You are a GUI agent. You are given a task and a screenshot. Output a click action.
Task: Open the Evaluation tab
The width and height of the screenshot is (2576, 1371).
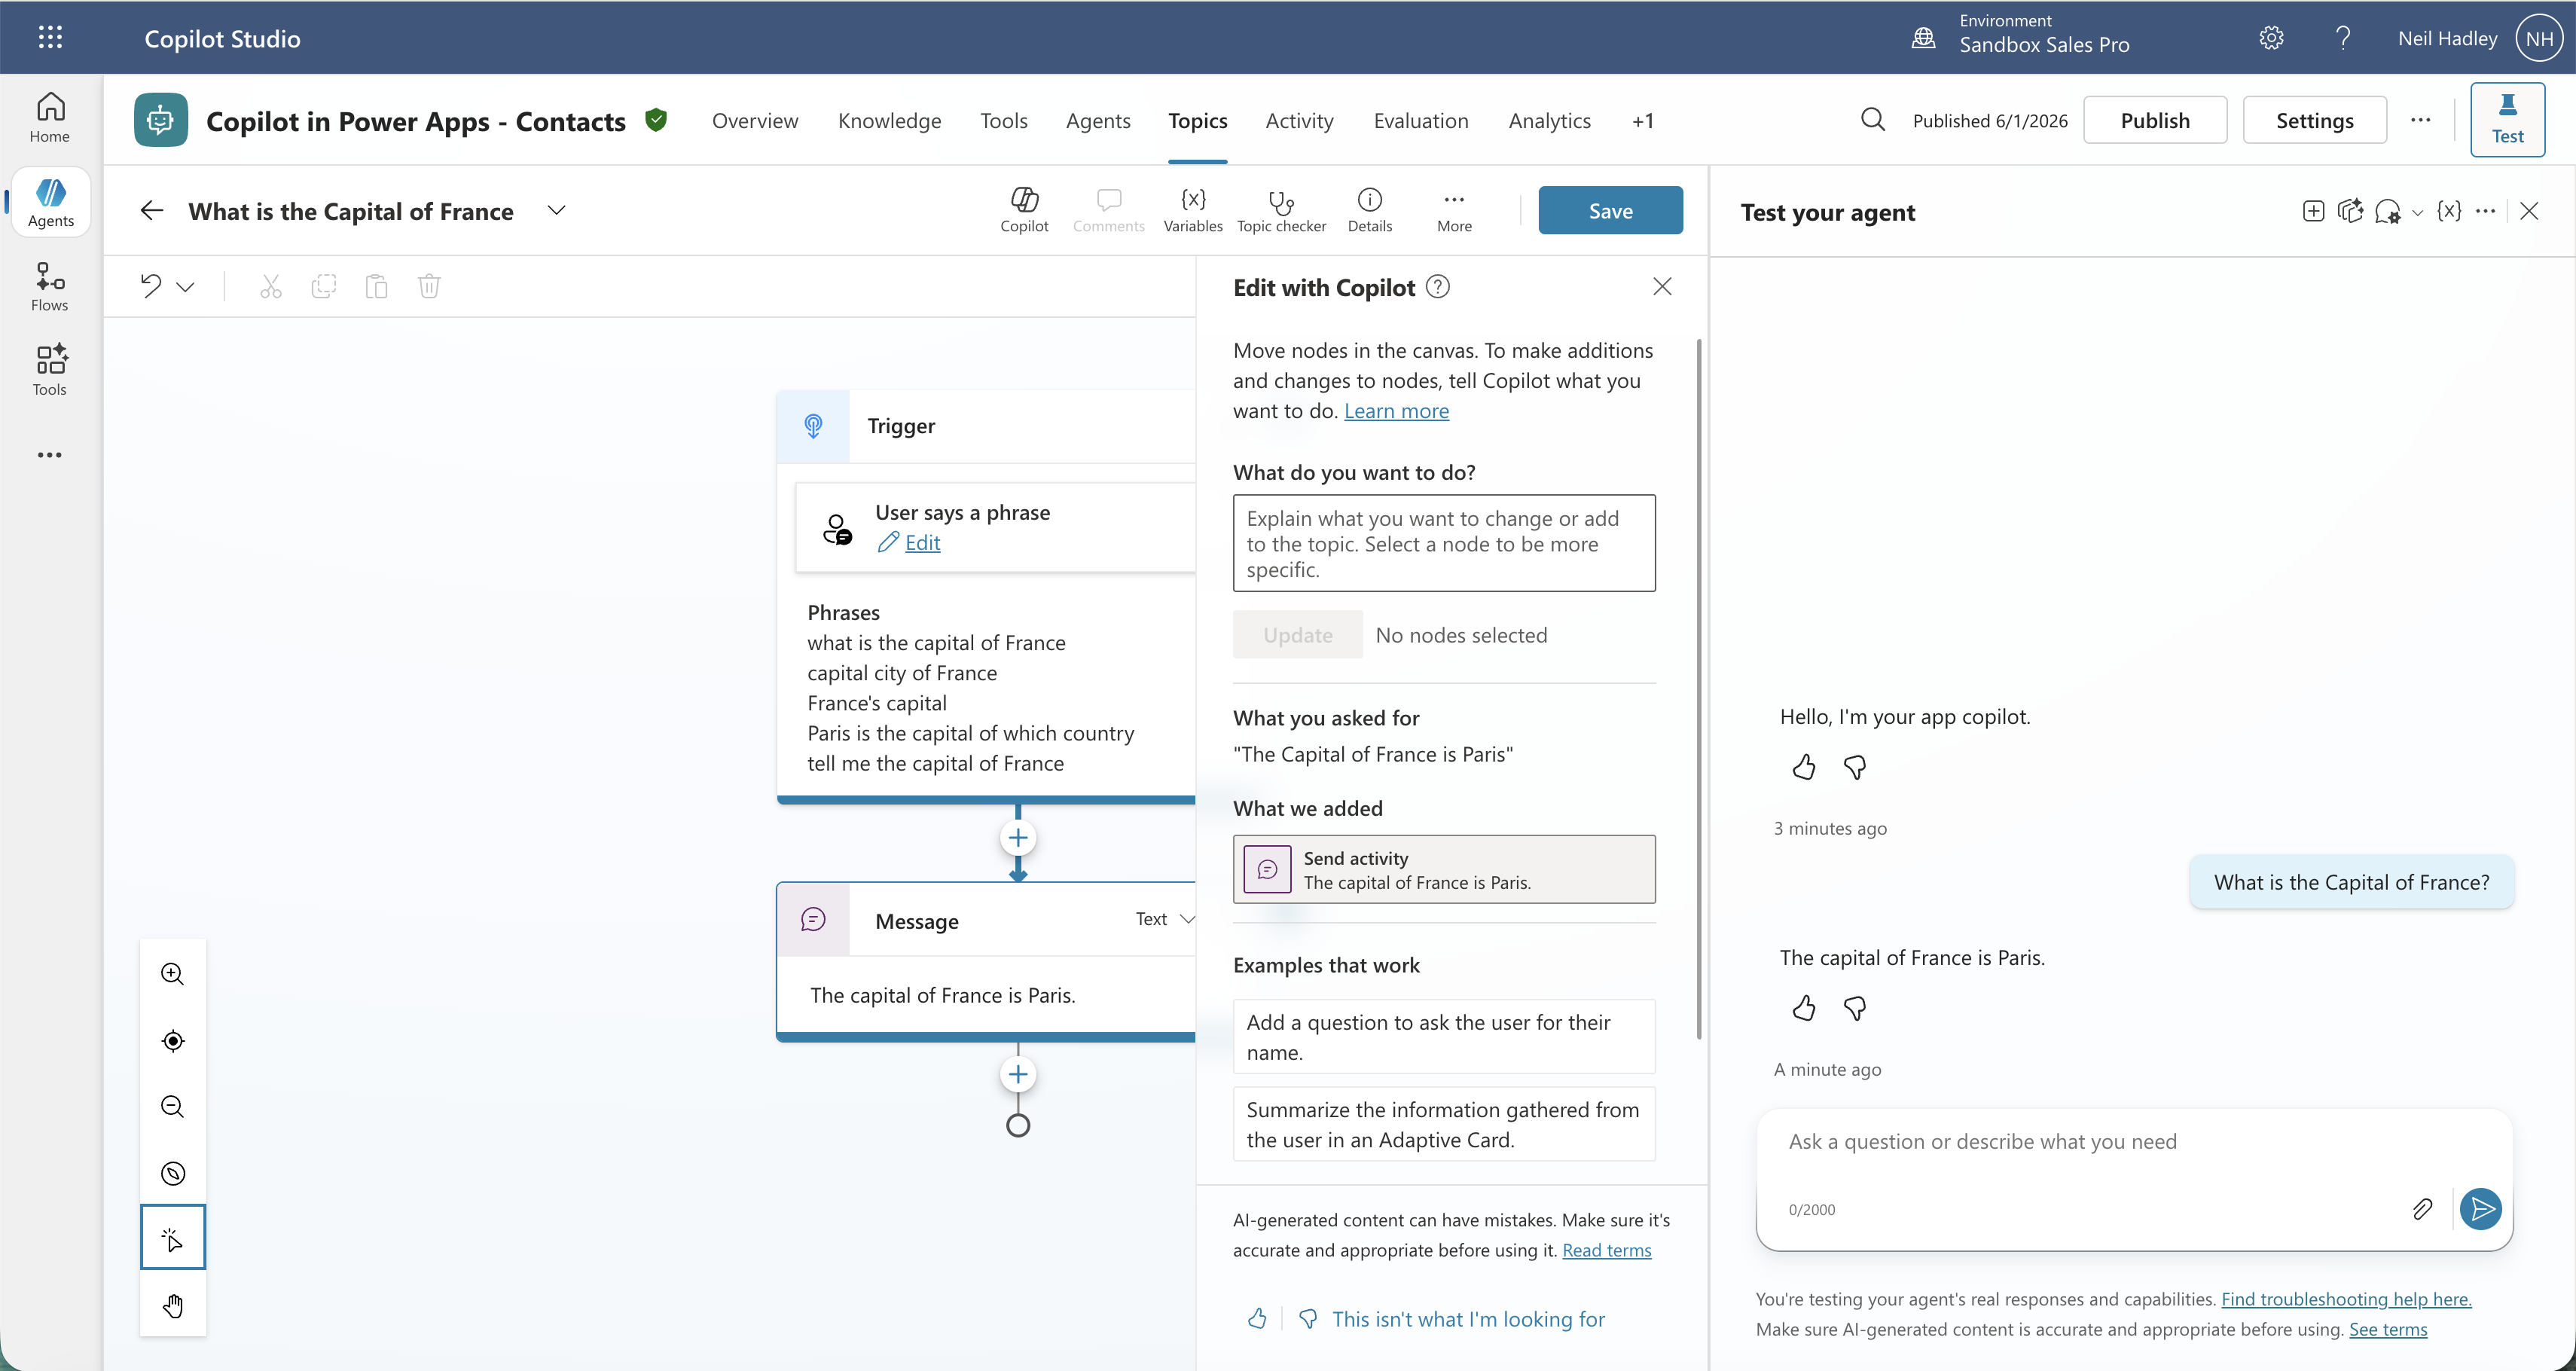click(x=1421, y=121)
